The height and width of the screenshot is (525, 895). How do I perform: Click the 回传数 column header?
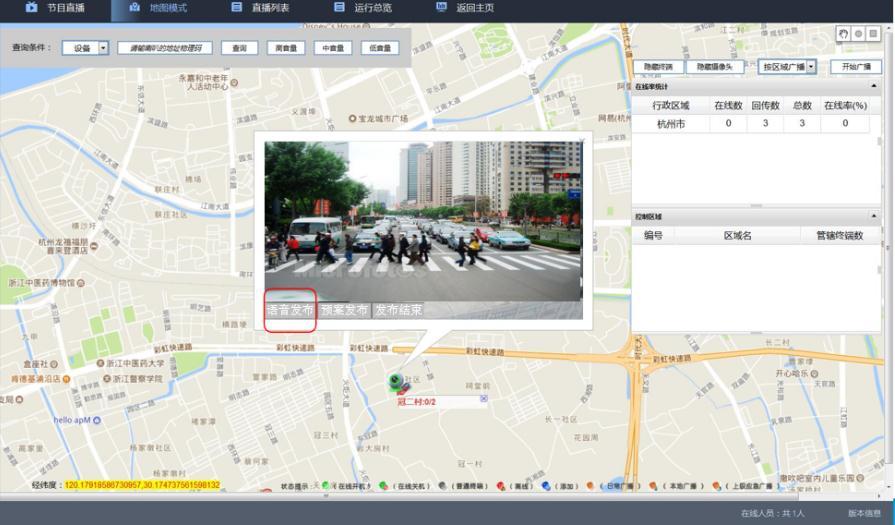click(x=765, y=106)
